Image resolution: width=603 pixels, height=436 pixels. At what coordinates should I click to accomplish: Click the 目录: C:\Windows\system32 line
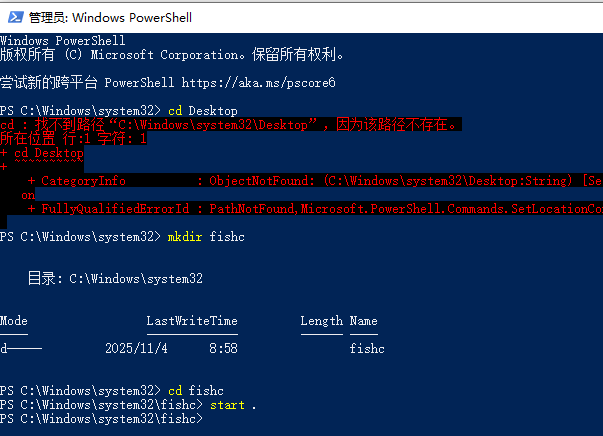(115, 279)
